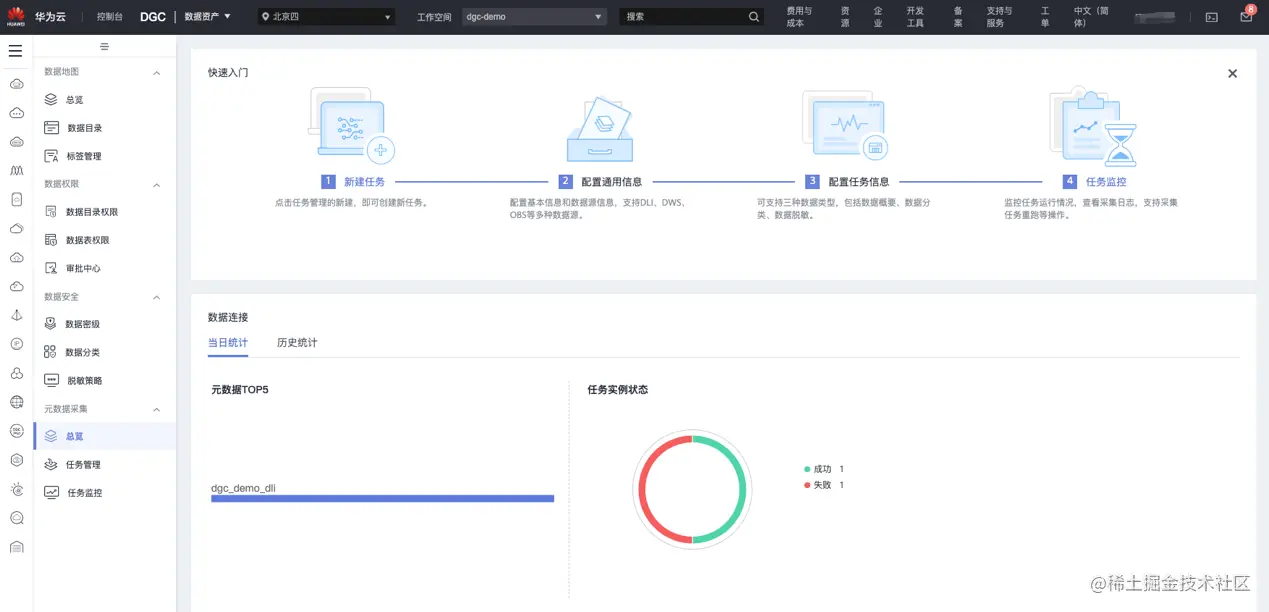Click the Huawei logo at top left
The height and width of the screenshot is (612, 1269).
16,17
